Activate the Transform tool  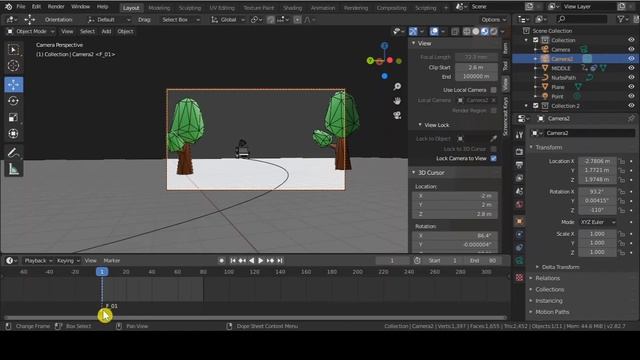point(13,134)
